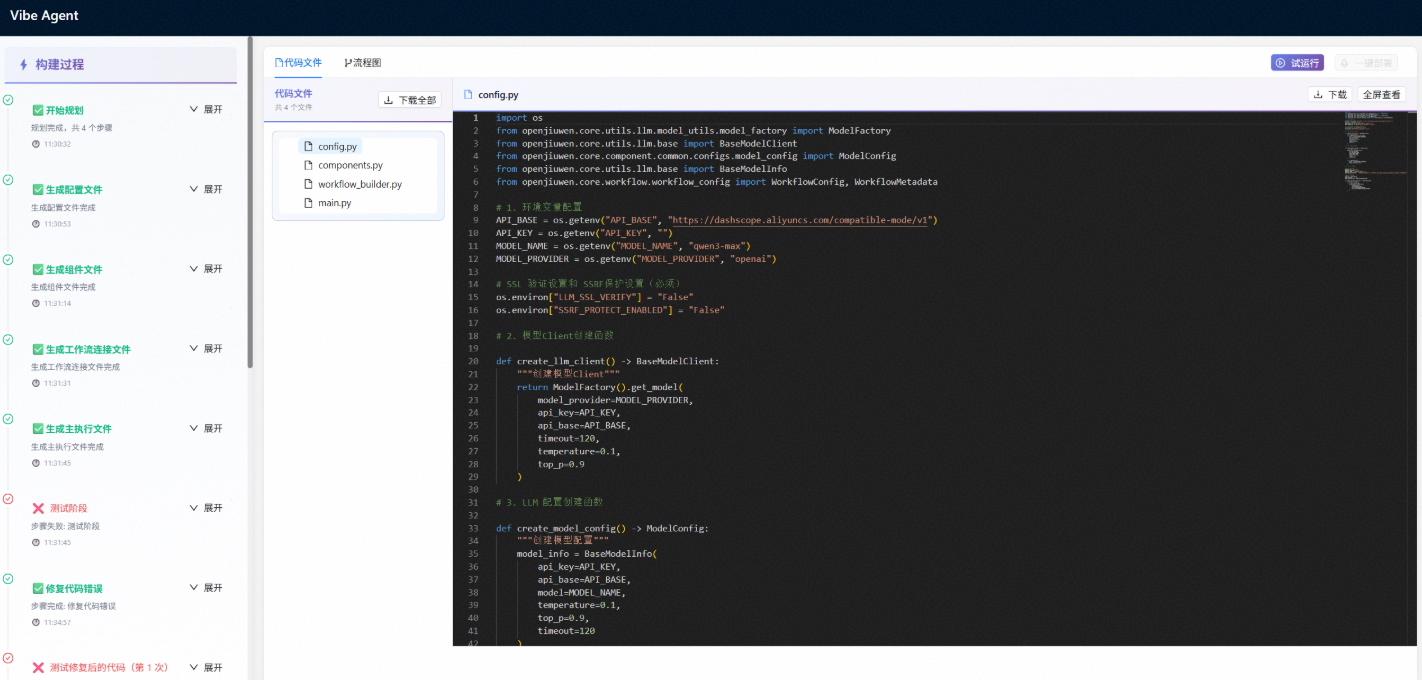Expand the 生成工作流连接文件 step
Viewport: 1422px width, 680px height.
click(x=206, y=349)
